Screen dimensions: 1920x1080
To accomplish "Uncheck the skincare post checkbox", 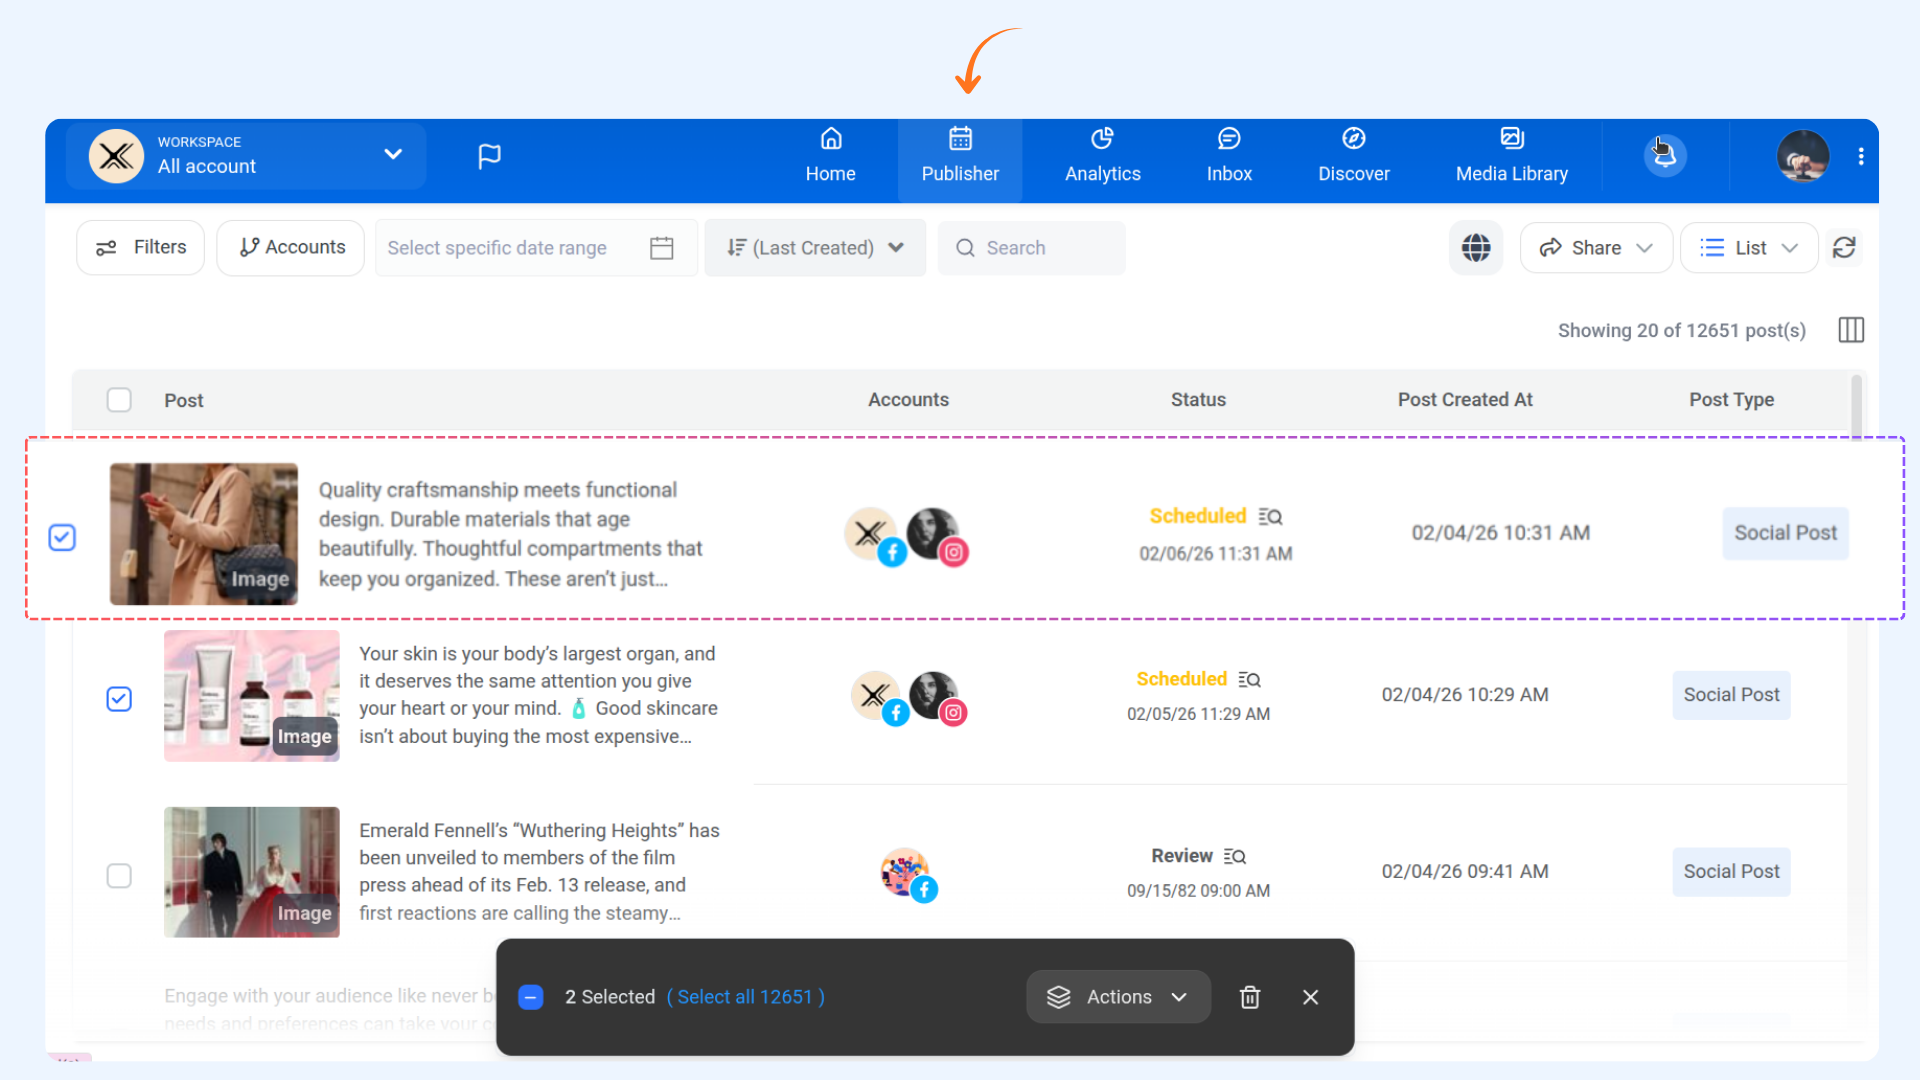I will point(119,699).
